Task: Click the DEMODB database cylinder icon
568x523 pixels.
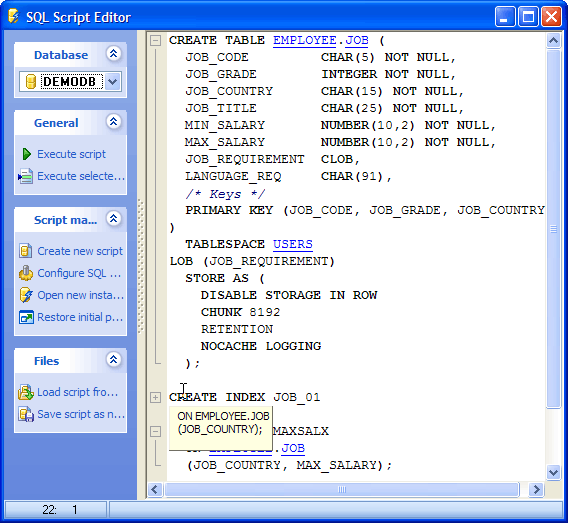Action: click(31, 81)
